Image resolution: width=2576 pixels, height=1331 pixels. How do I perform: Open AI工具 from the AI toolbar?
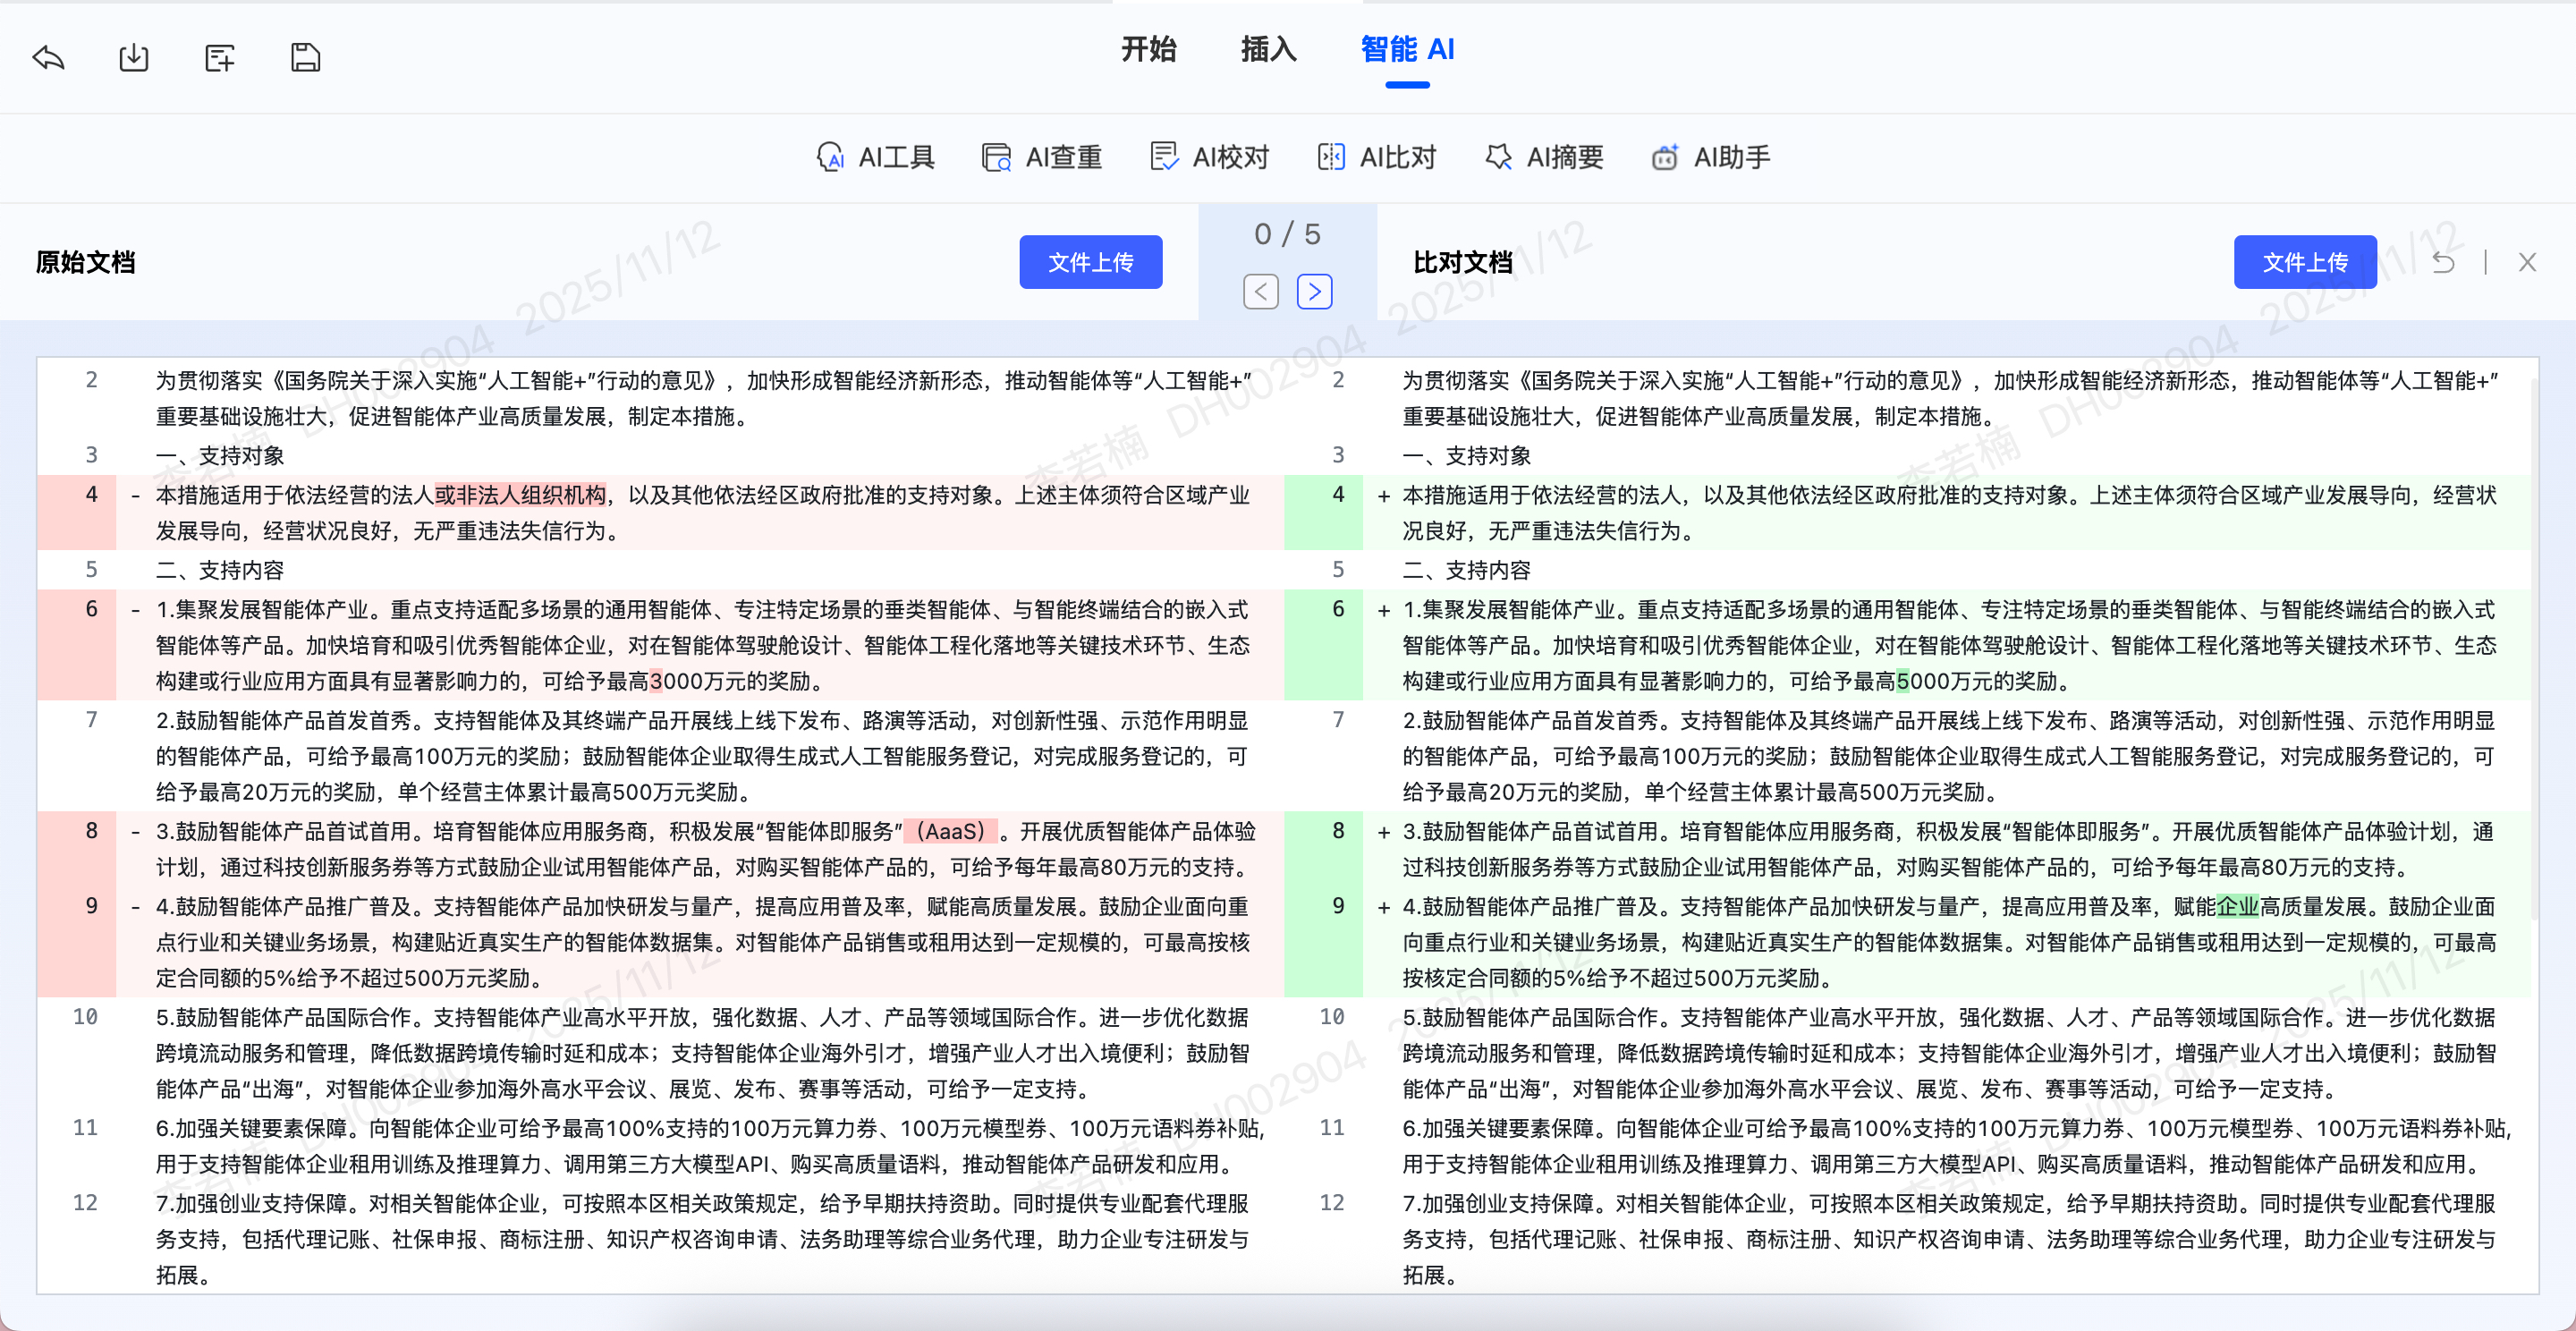click(875, 157)
